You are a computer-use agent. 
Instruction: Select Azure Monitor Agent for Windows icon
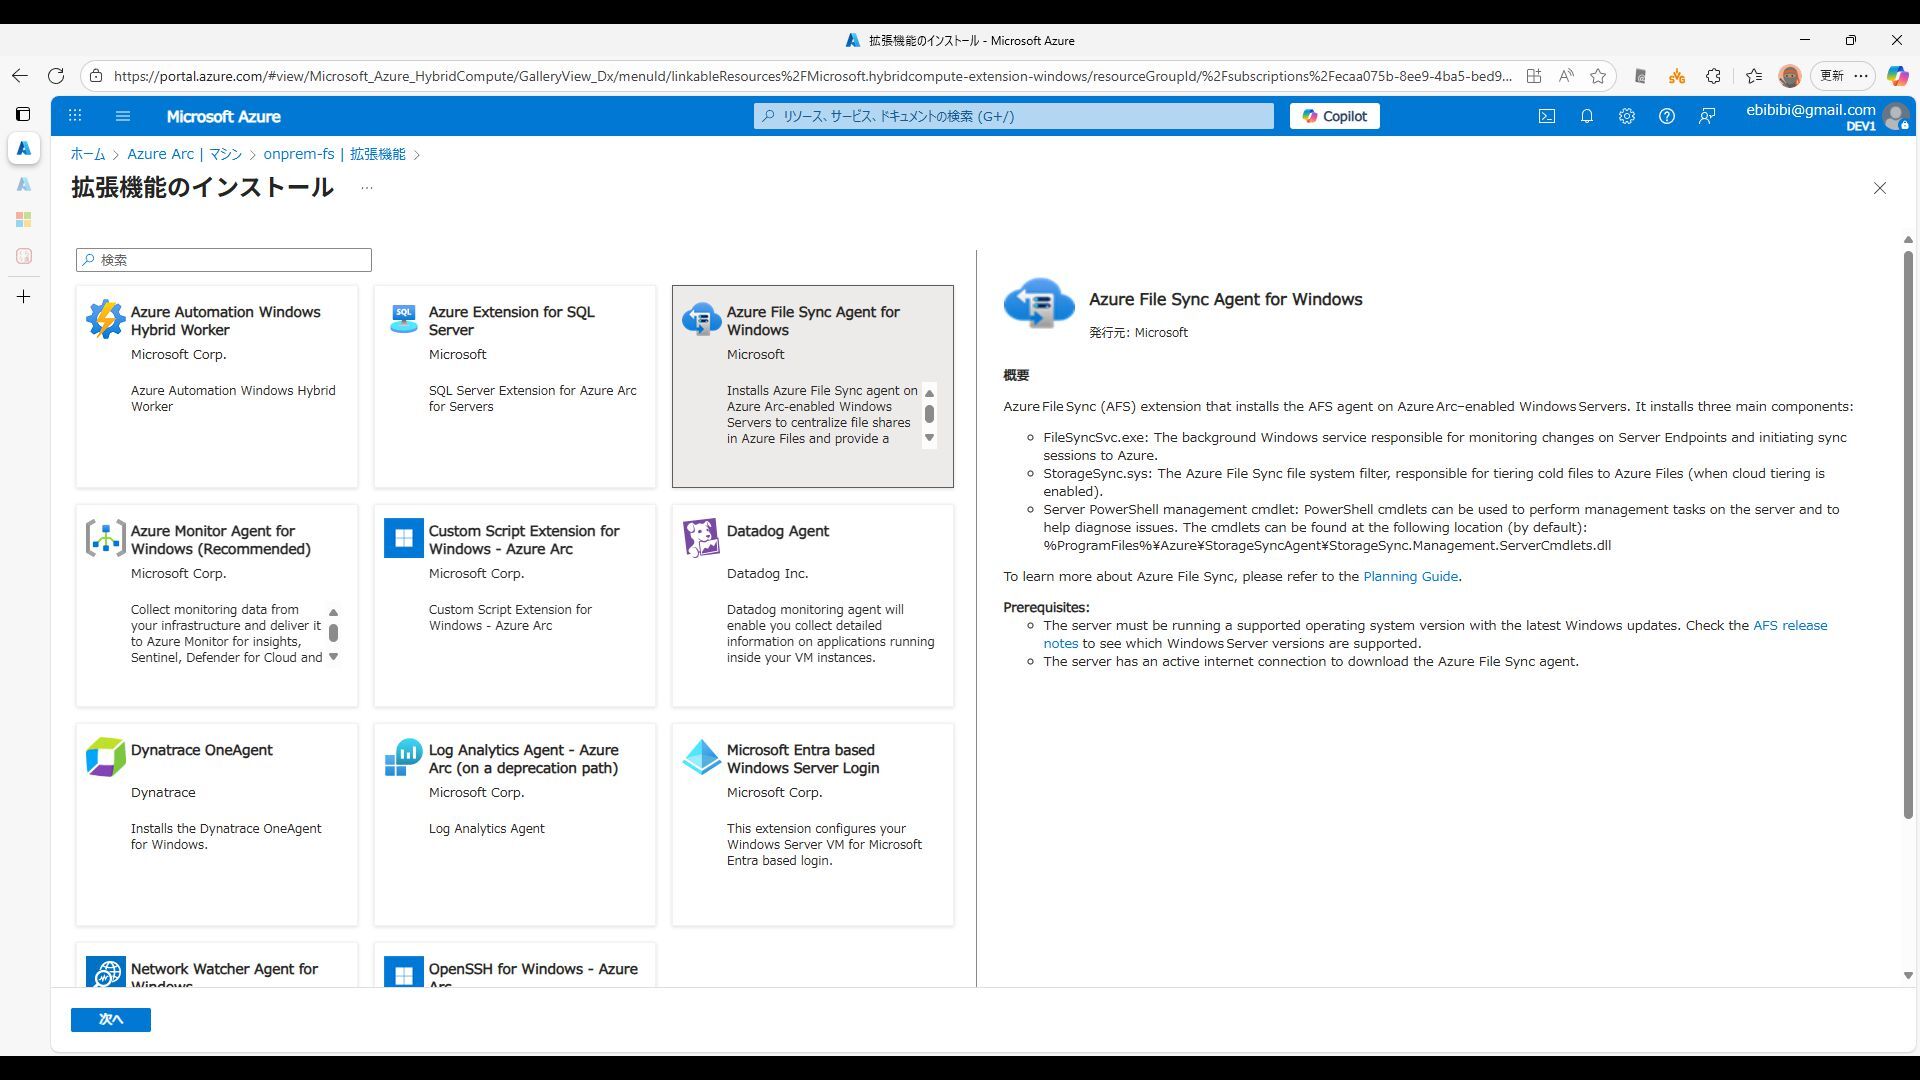(x=106, y=538)
